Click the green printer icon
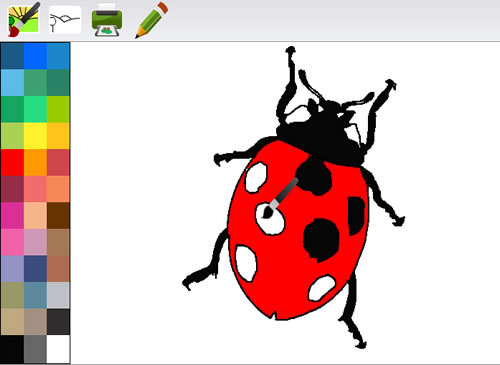 coord(107,20)
